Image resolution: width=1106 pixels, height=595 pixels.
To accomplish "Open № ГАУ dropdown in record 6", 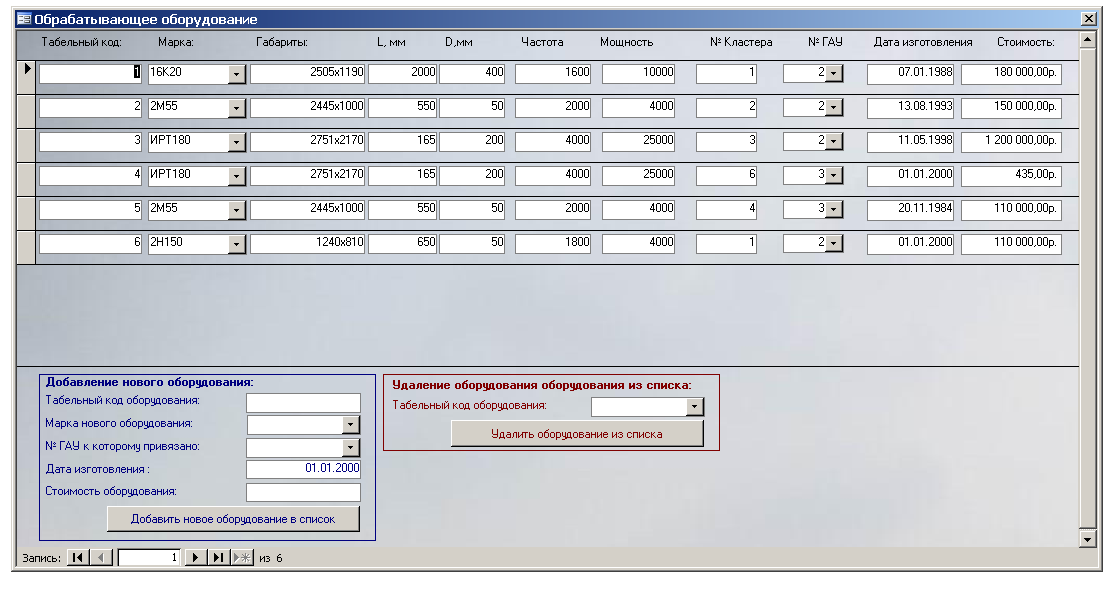I will coord(834,243).
